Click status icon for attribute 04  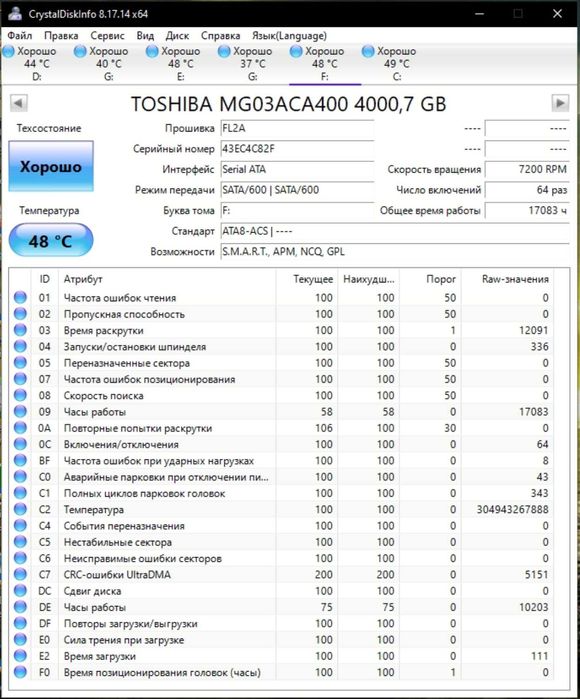[x=20, y=346]
